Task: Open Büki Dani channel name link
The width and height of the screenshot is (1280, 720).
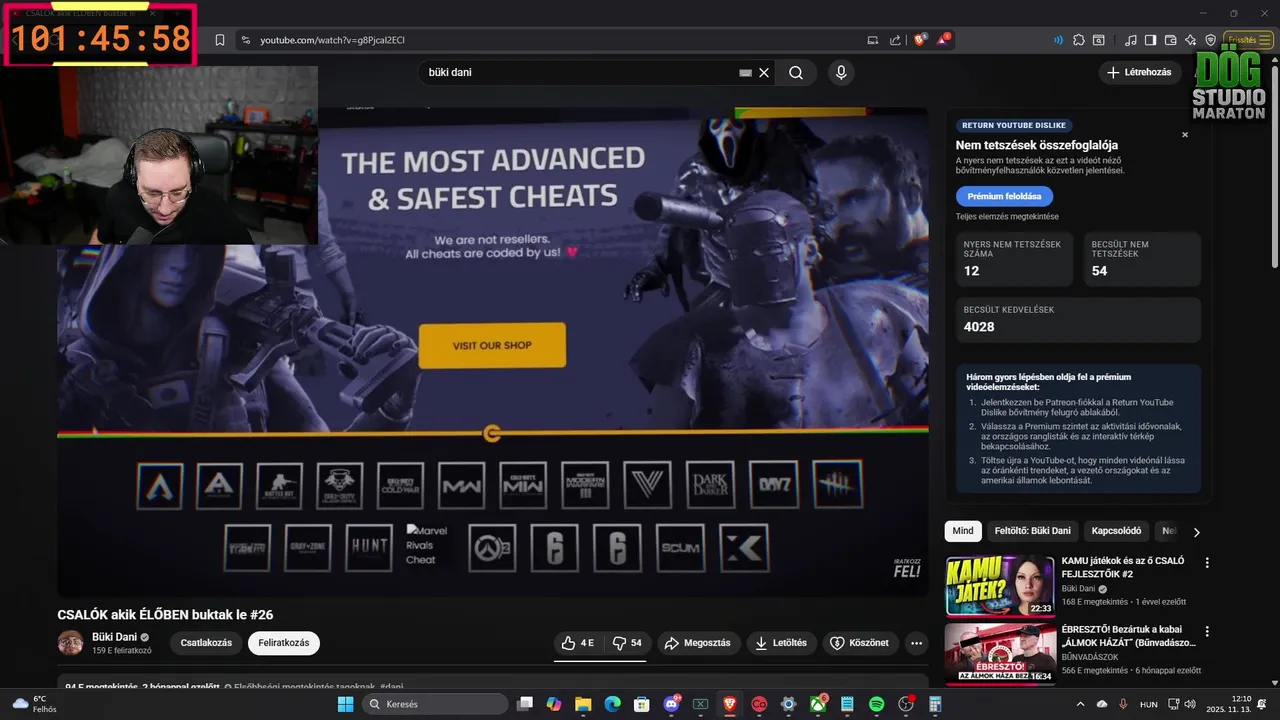Action: [114, 637]
